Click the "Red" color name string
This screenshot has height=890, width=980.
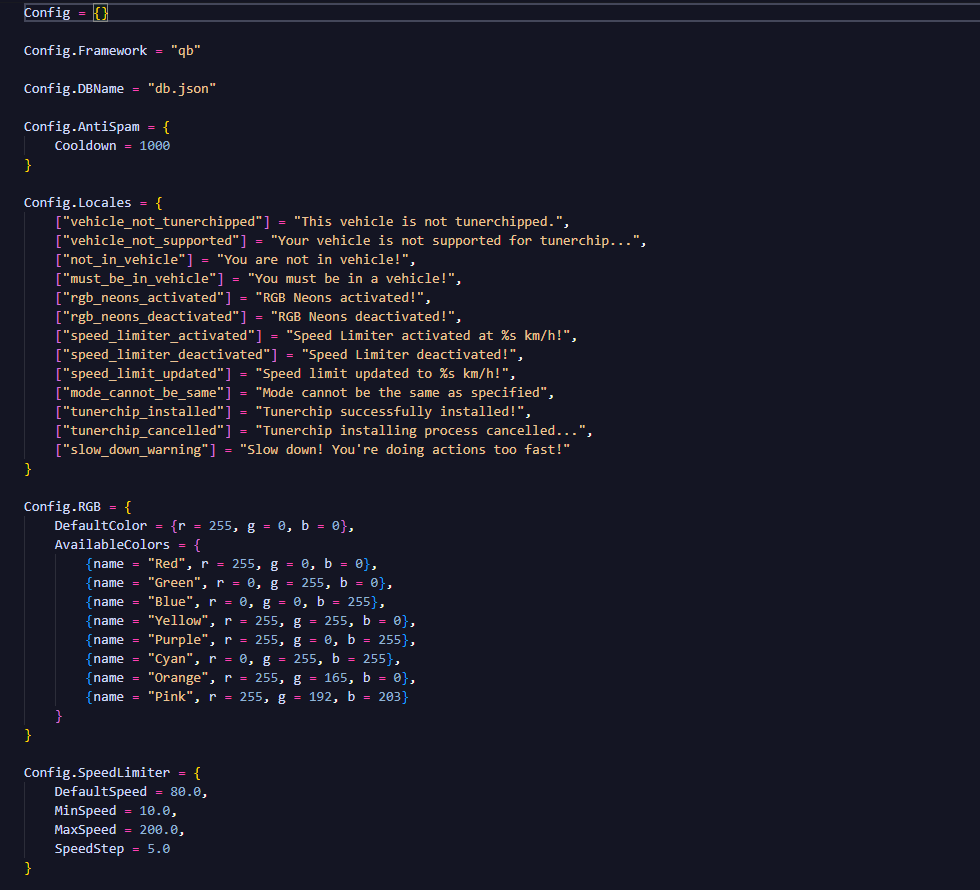pos(166,564)
